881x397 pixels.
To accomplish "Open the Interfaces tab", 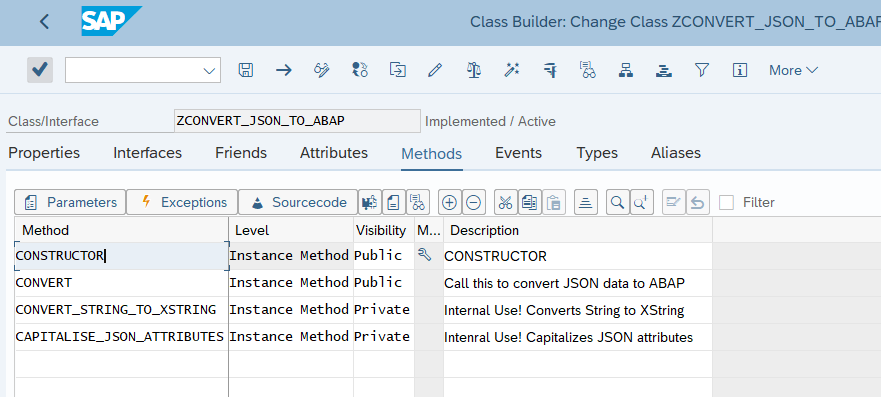I will [x=148, y=153].
